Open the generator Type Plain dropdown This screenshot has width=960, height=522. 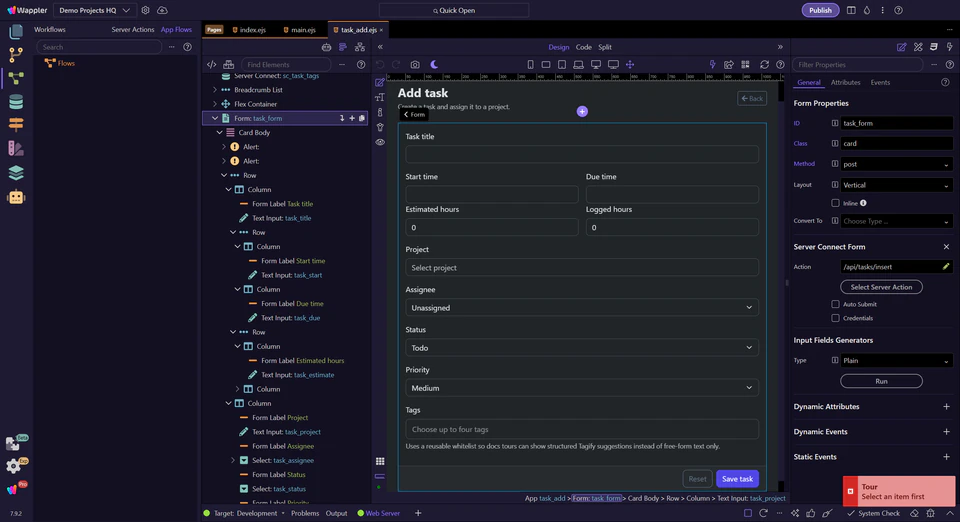(896, 360)
